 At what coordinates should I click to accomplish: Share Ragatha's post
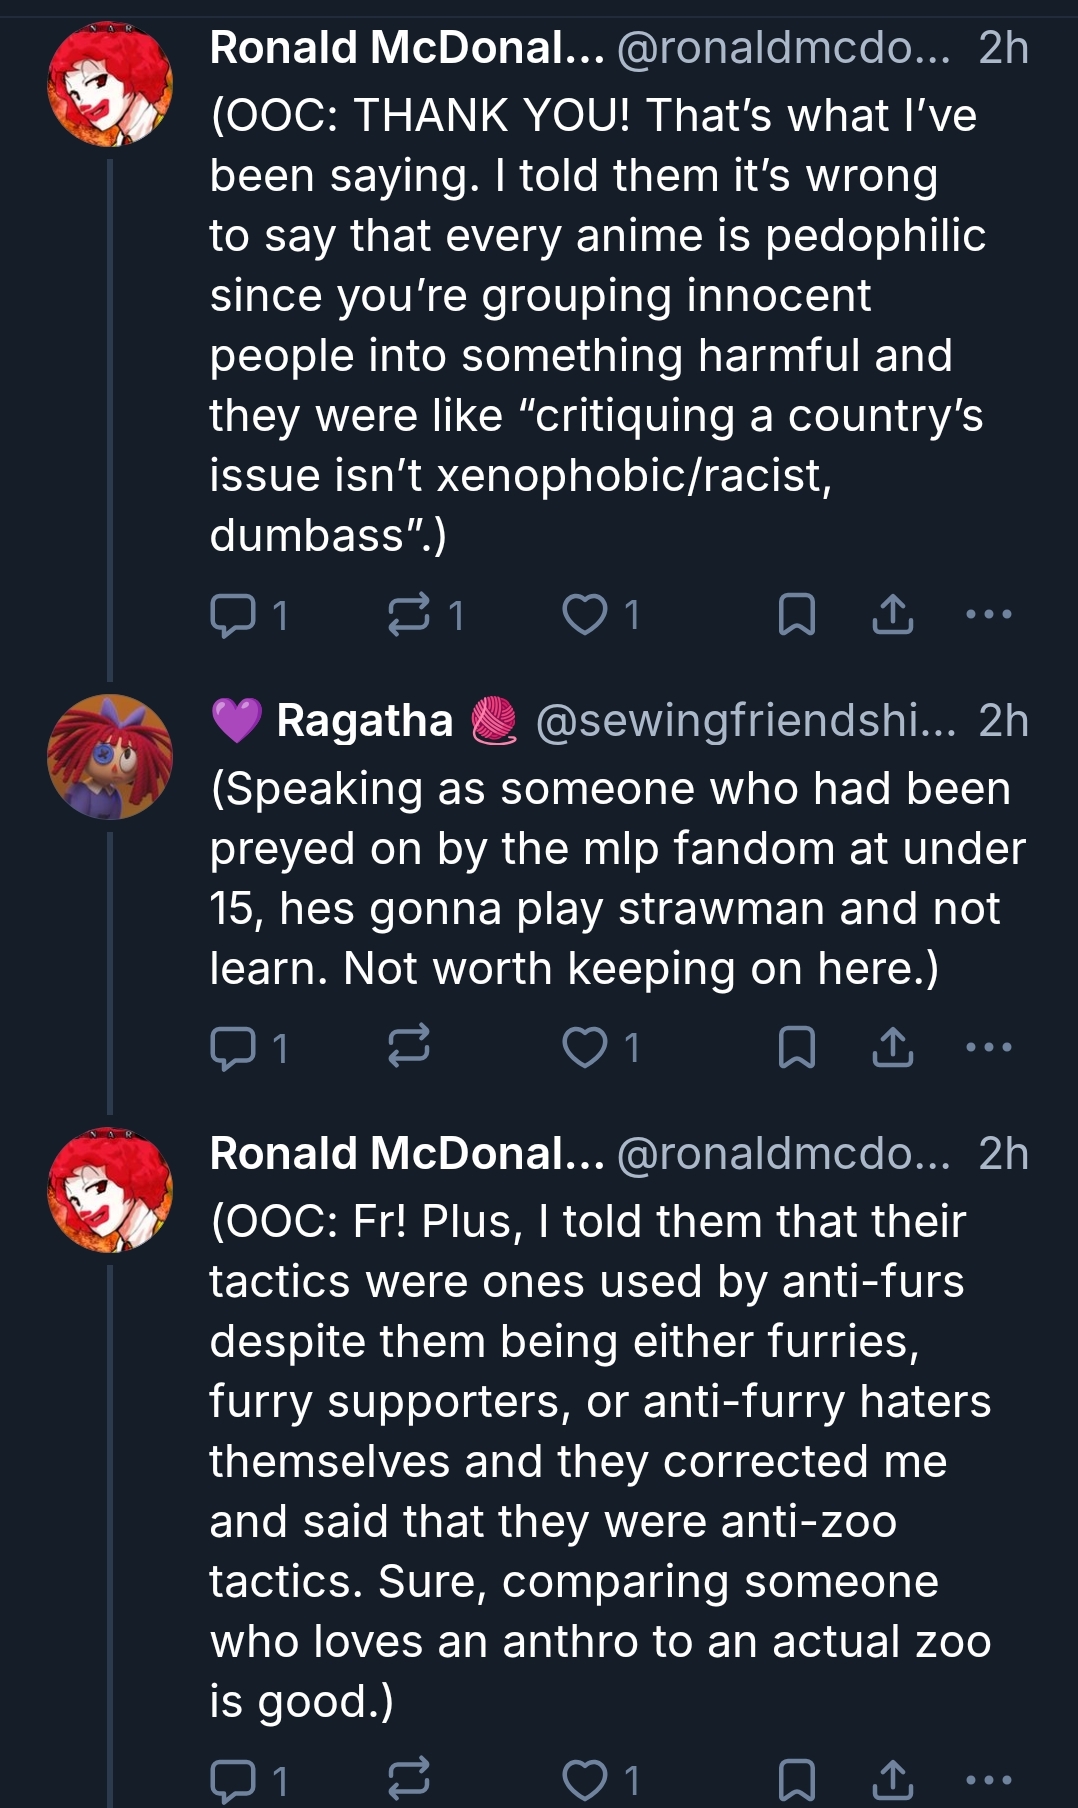coord(892,1048)
